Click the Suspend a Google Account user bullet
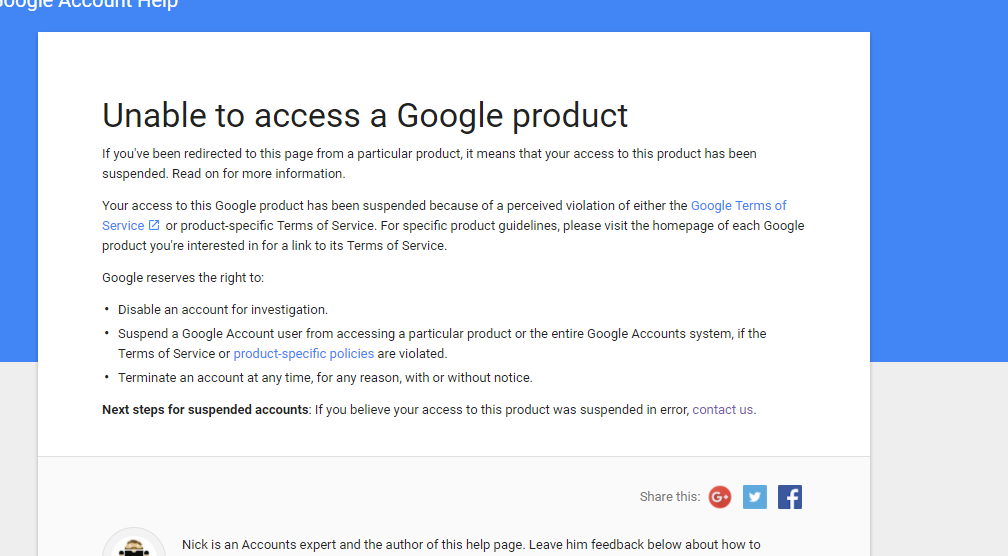This screenshot has width=1008, height=556. [x=442, y=343]
